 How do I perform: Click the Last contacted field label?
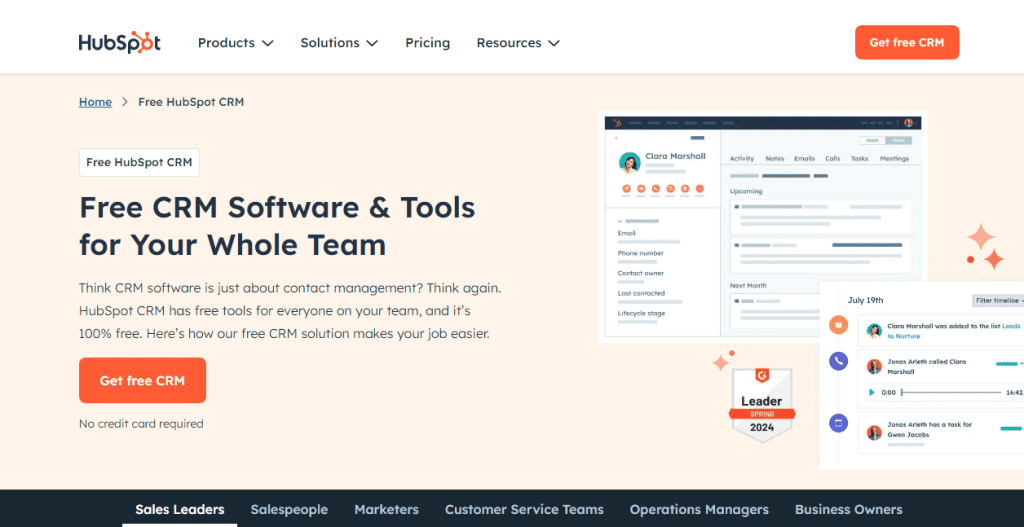pos(641,293)
